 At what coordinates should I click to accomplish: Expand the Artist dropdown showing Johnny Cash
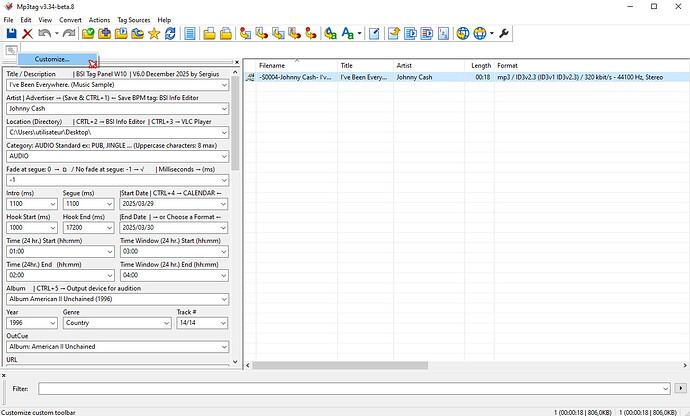tap(224, 109)
